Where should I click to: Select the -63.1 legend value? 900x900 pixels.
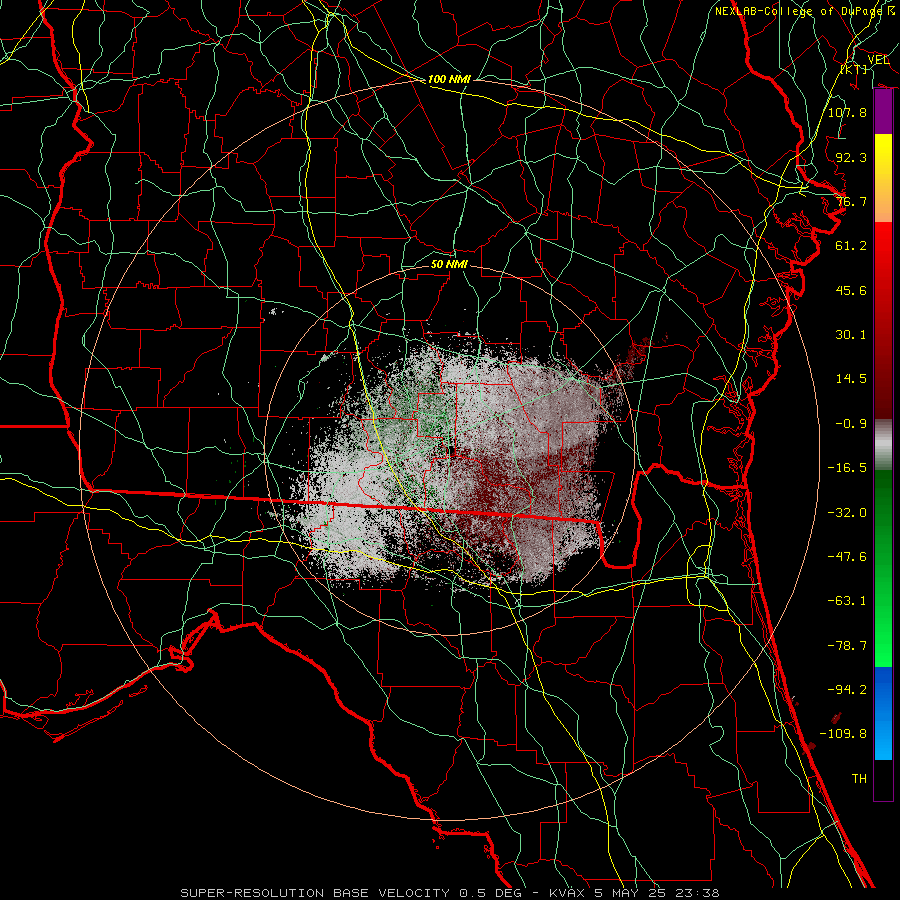(847, 601)
